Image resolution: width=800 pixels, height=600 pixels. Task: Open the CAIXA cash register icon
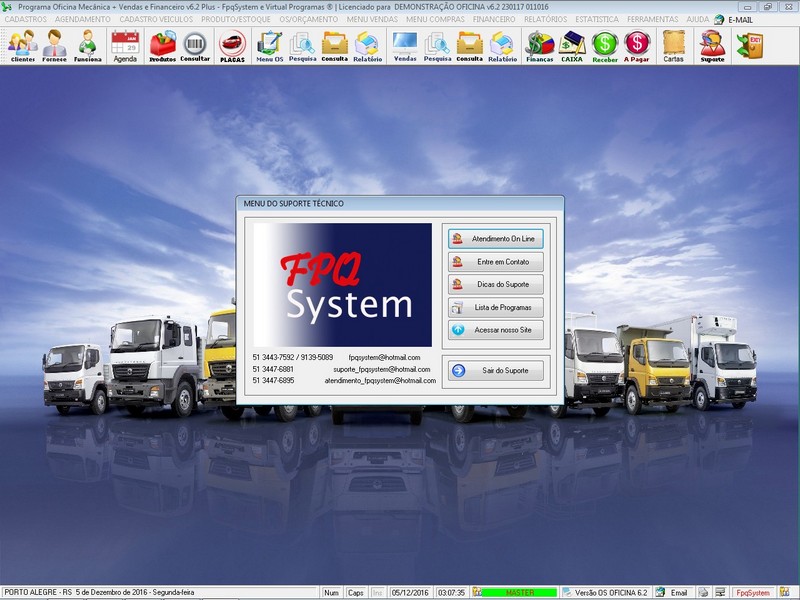coord(572,46)
